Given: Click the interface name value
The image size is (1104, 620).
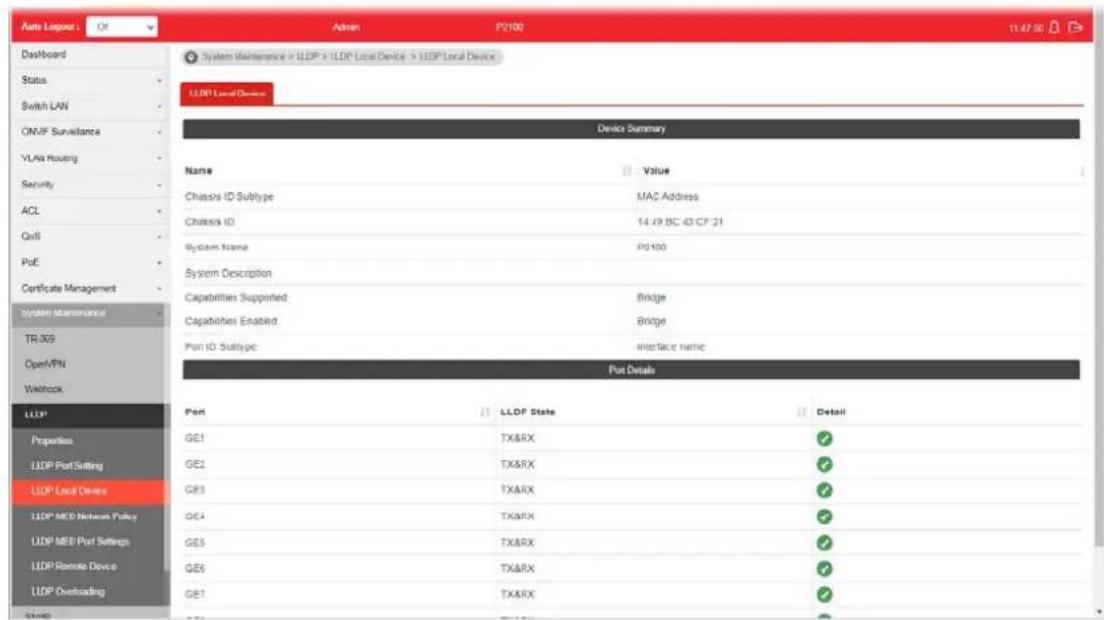Looking at the screenshot, I should click(x=670, y=347).
